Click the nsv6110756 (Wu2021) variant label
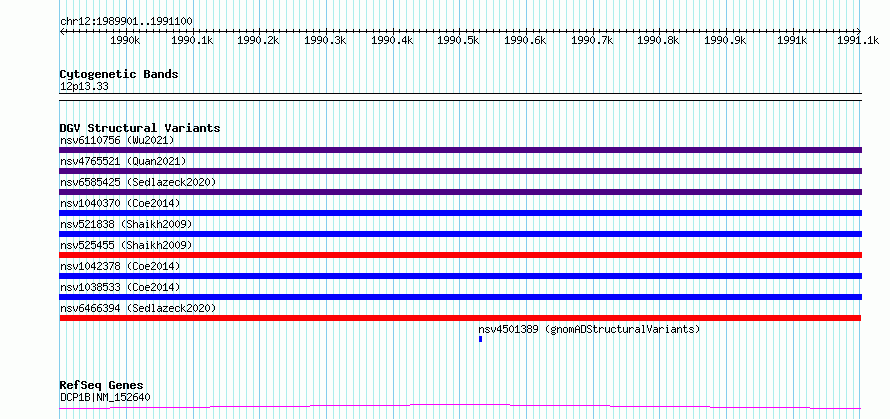 (117, 140)
